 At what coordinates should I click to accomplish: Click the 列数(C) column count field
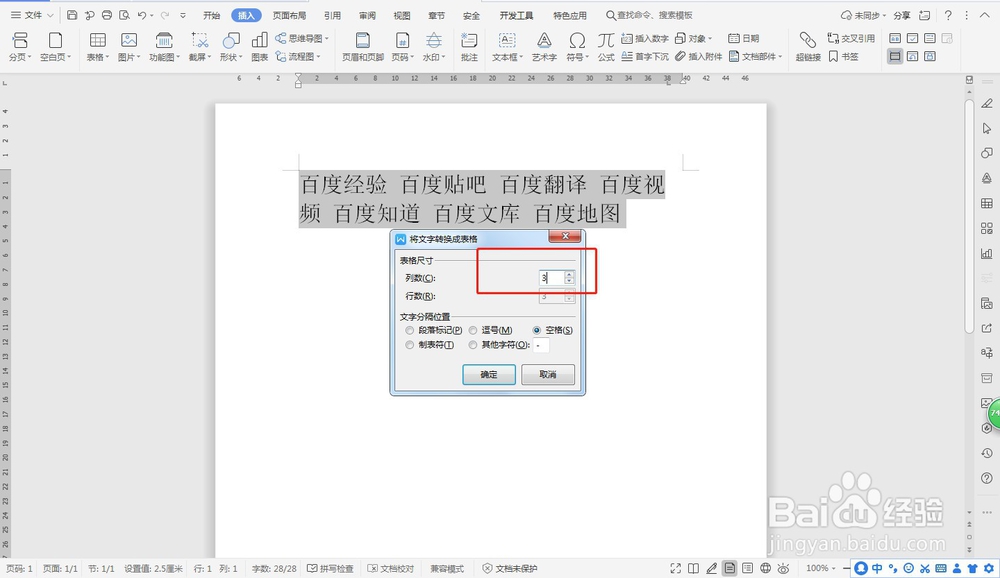tap(552, 278)
